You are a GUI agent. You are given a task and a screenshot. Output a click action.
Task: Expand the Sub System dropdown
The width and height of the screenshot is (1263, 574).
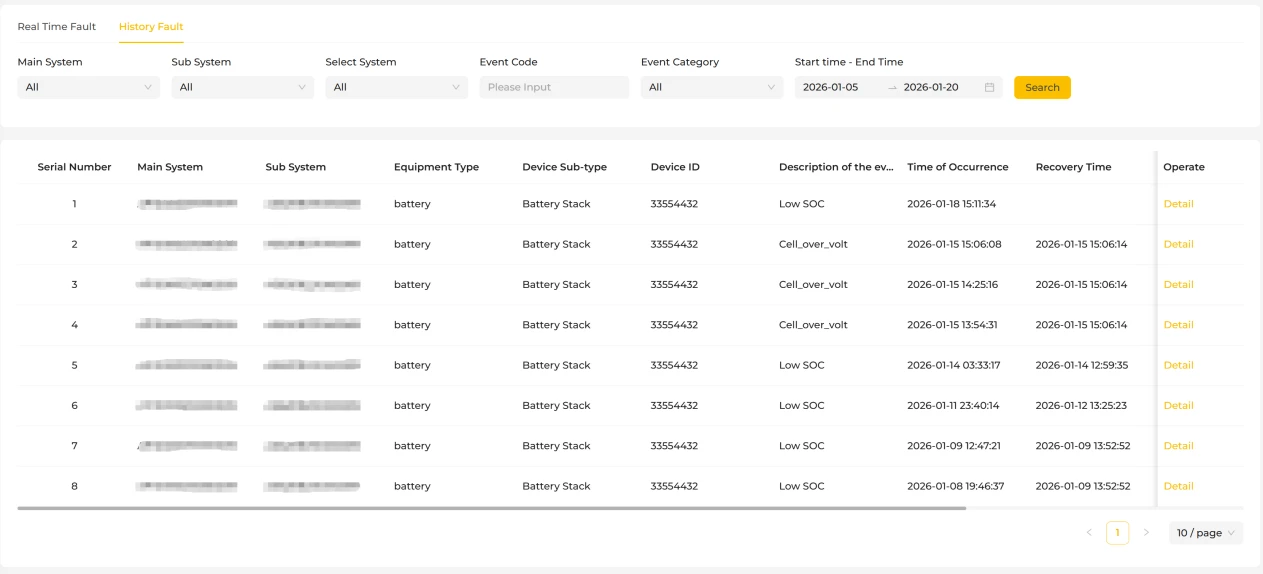pyautogui.click(x=243, y=87)
